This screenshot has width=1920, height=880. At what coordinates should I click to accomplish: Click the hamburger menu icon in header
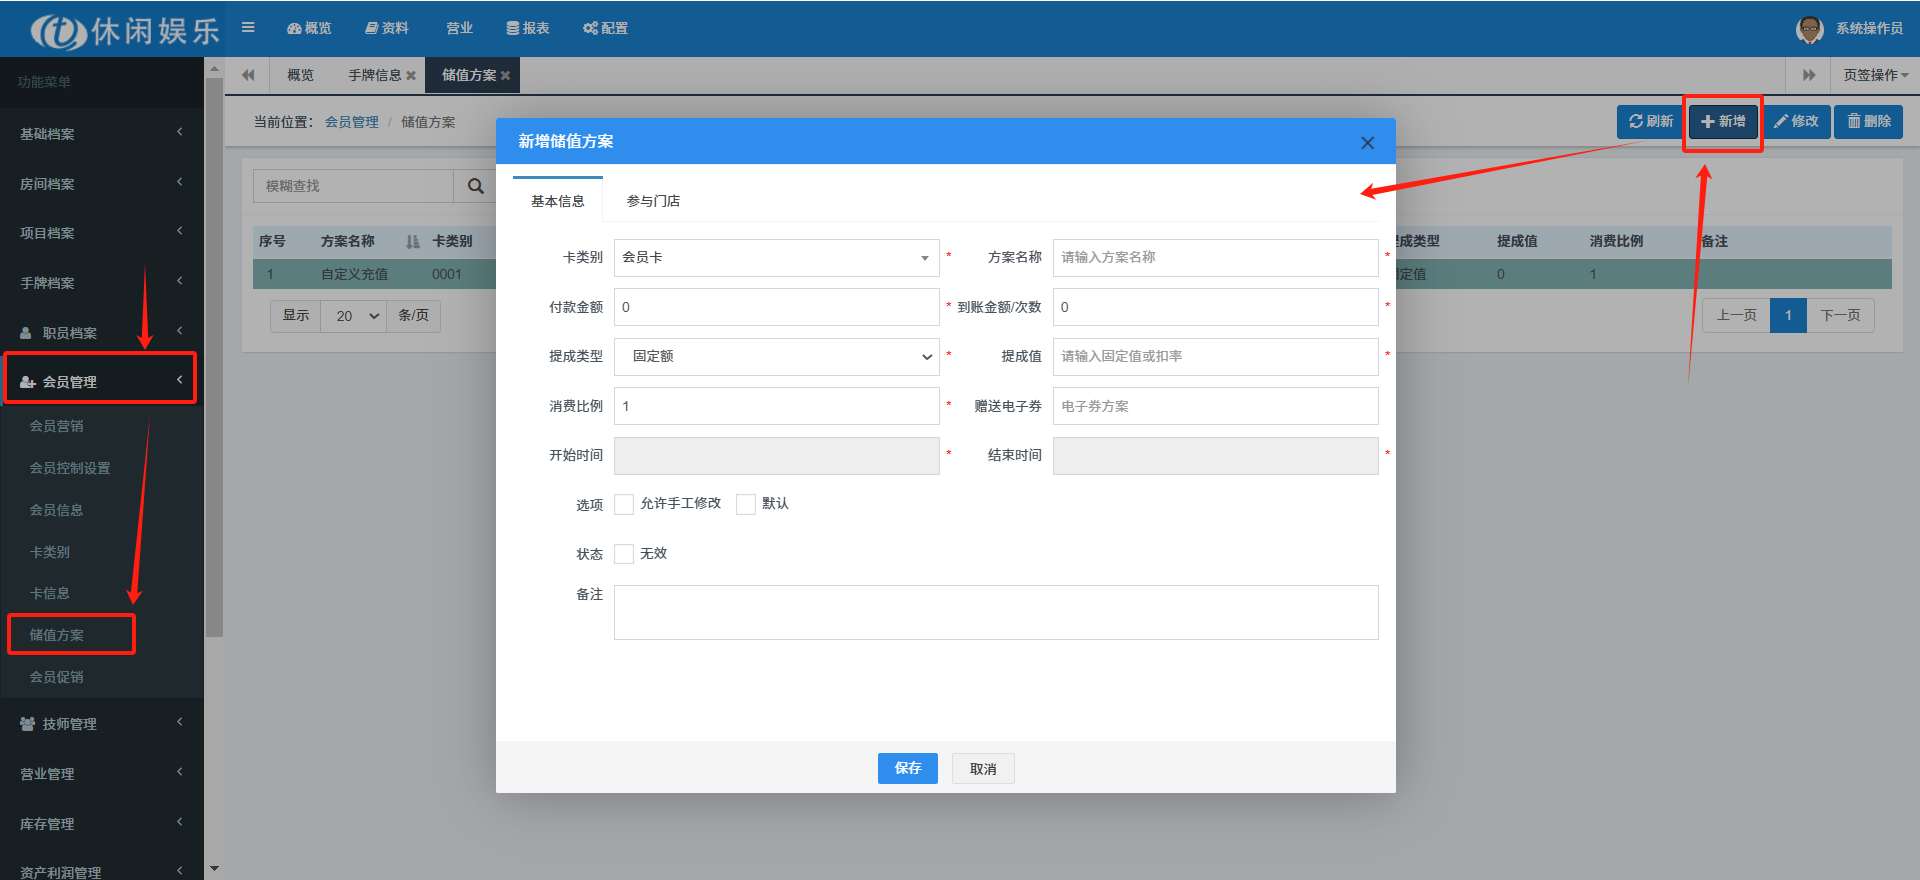[x=248, y=28]
